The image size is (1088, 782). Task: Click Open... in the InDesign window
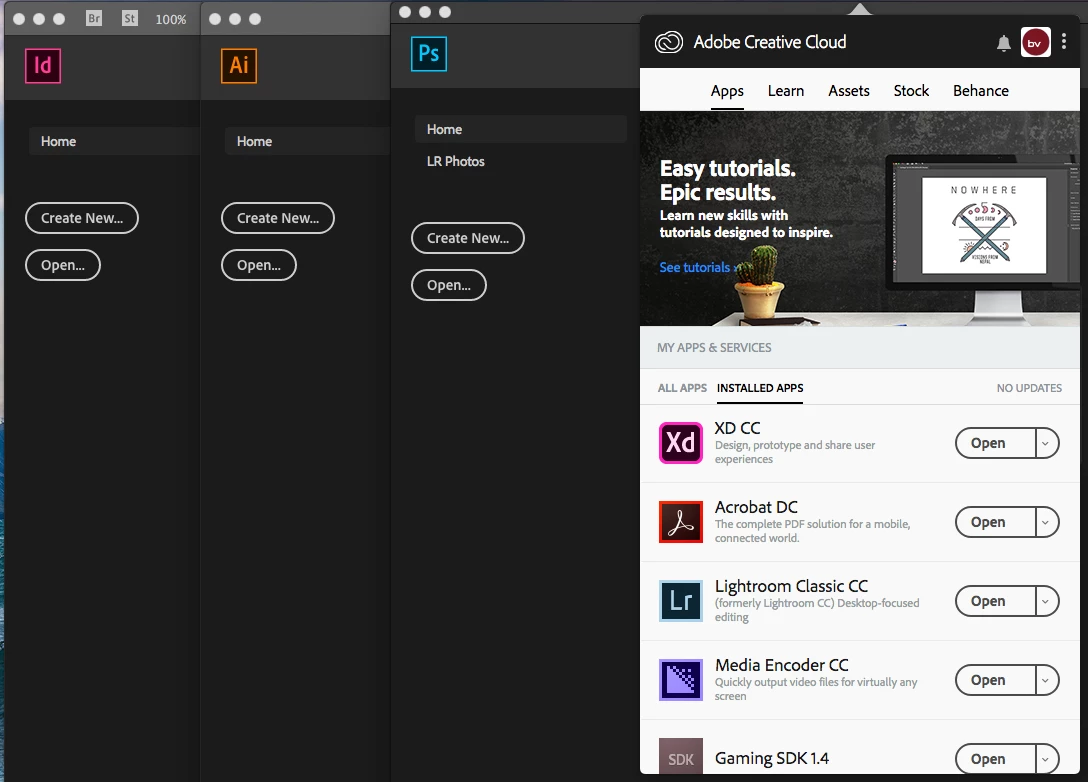63,265
